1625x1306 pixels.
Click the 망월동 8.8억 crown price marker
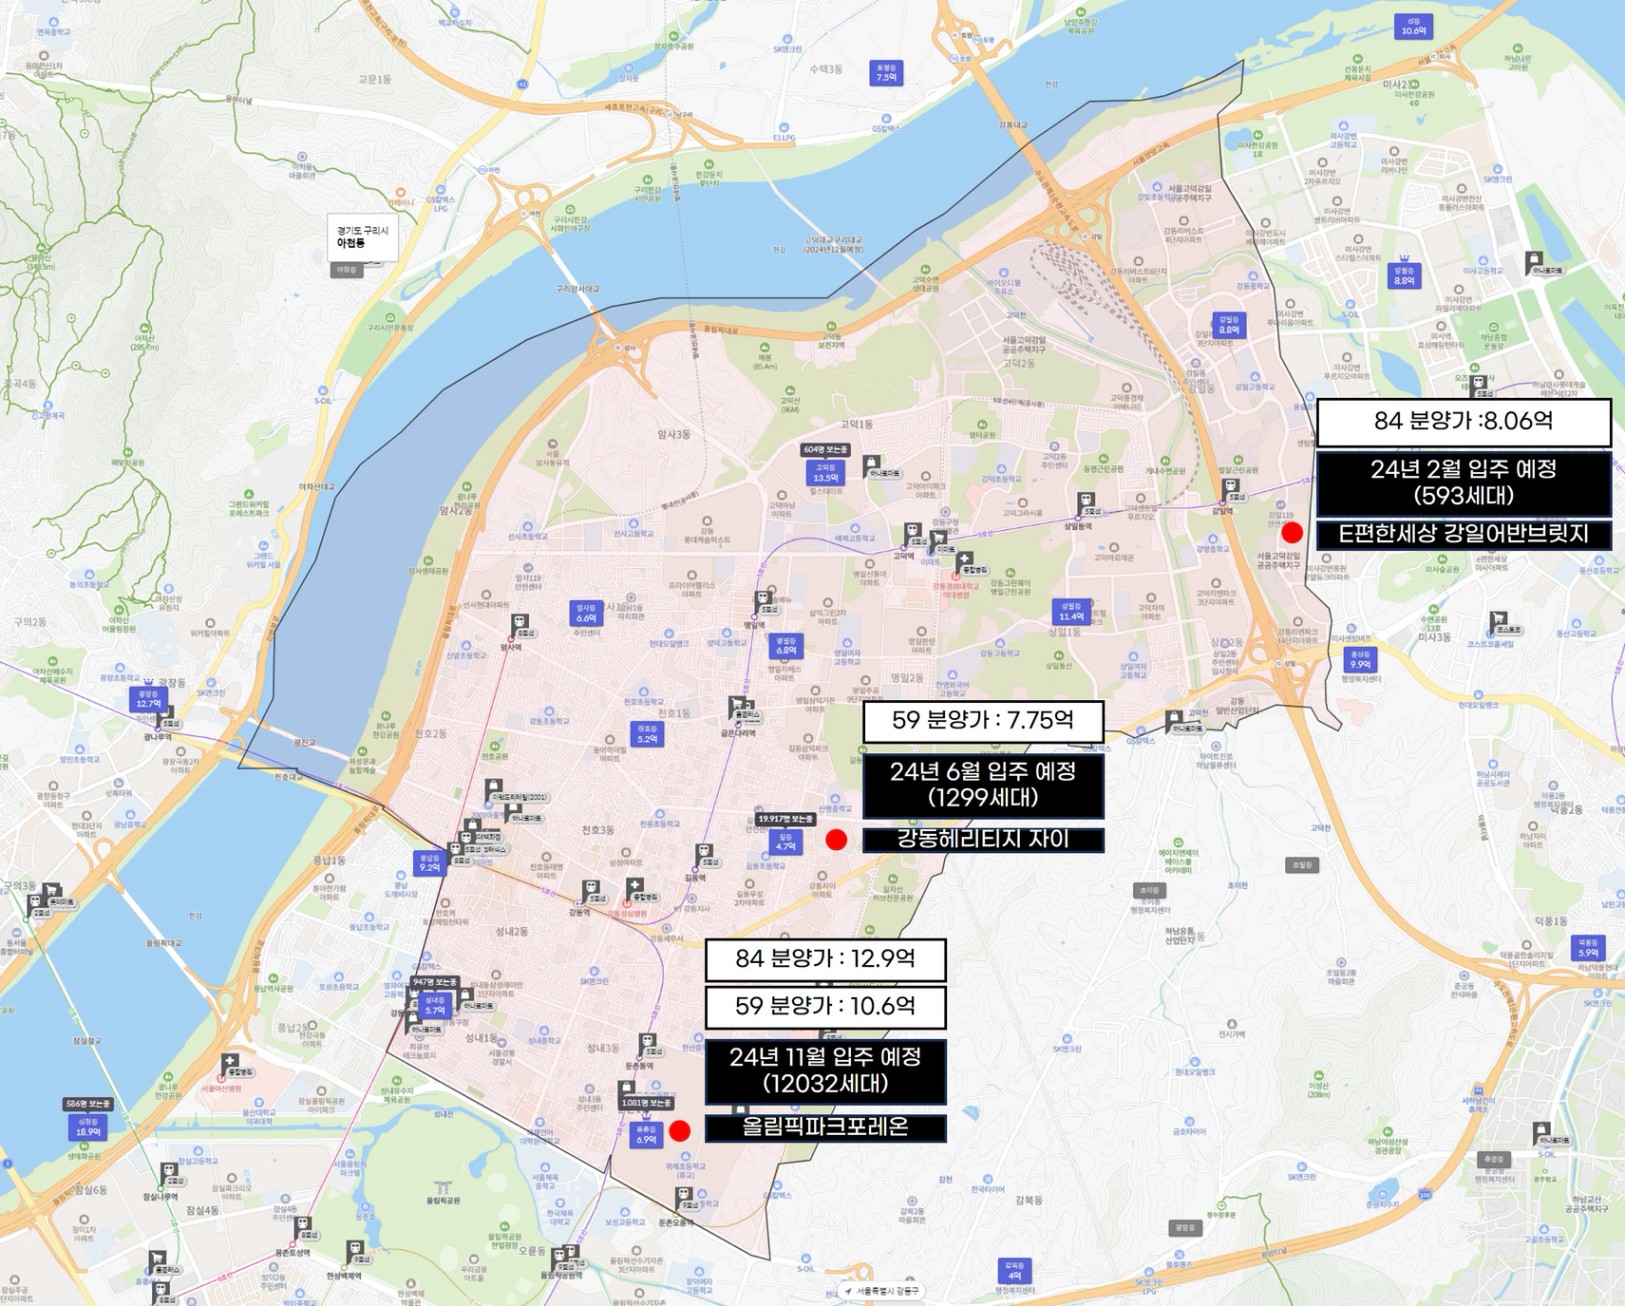tap(1404, 274)
